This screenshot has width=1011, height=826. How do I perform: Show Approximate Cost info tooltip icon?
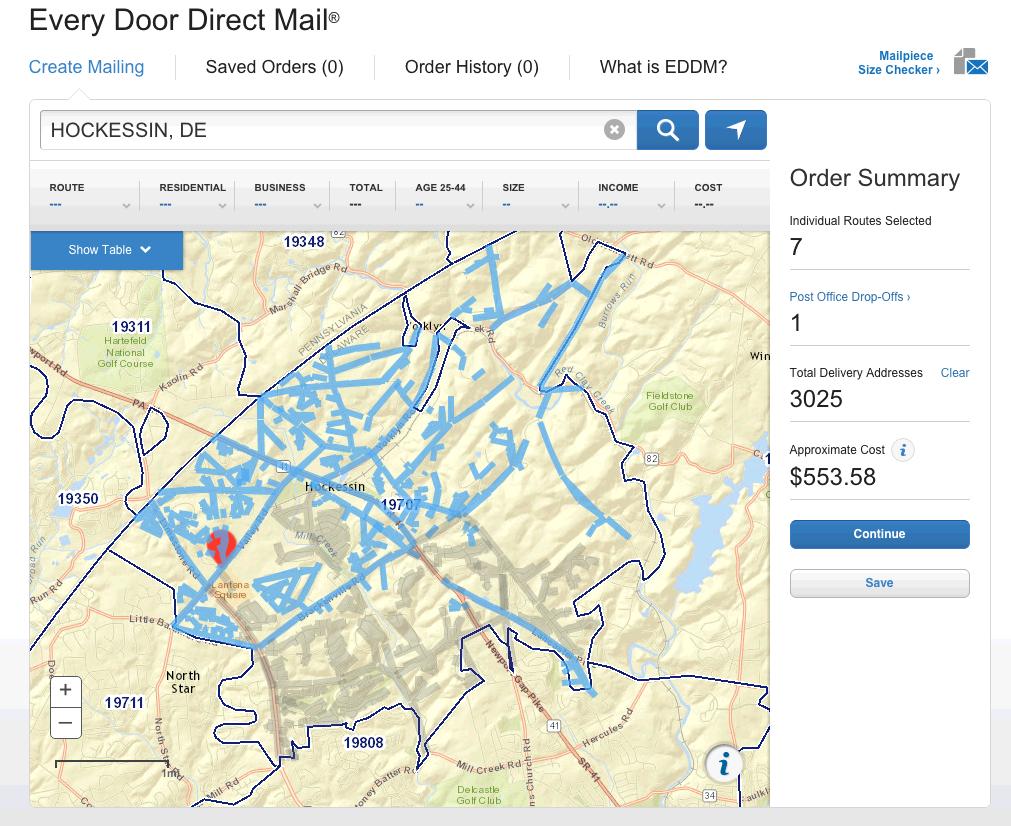point(903,450)
